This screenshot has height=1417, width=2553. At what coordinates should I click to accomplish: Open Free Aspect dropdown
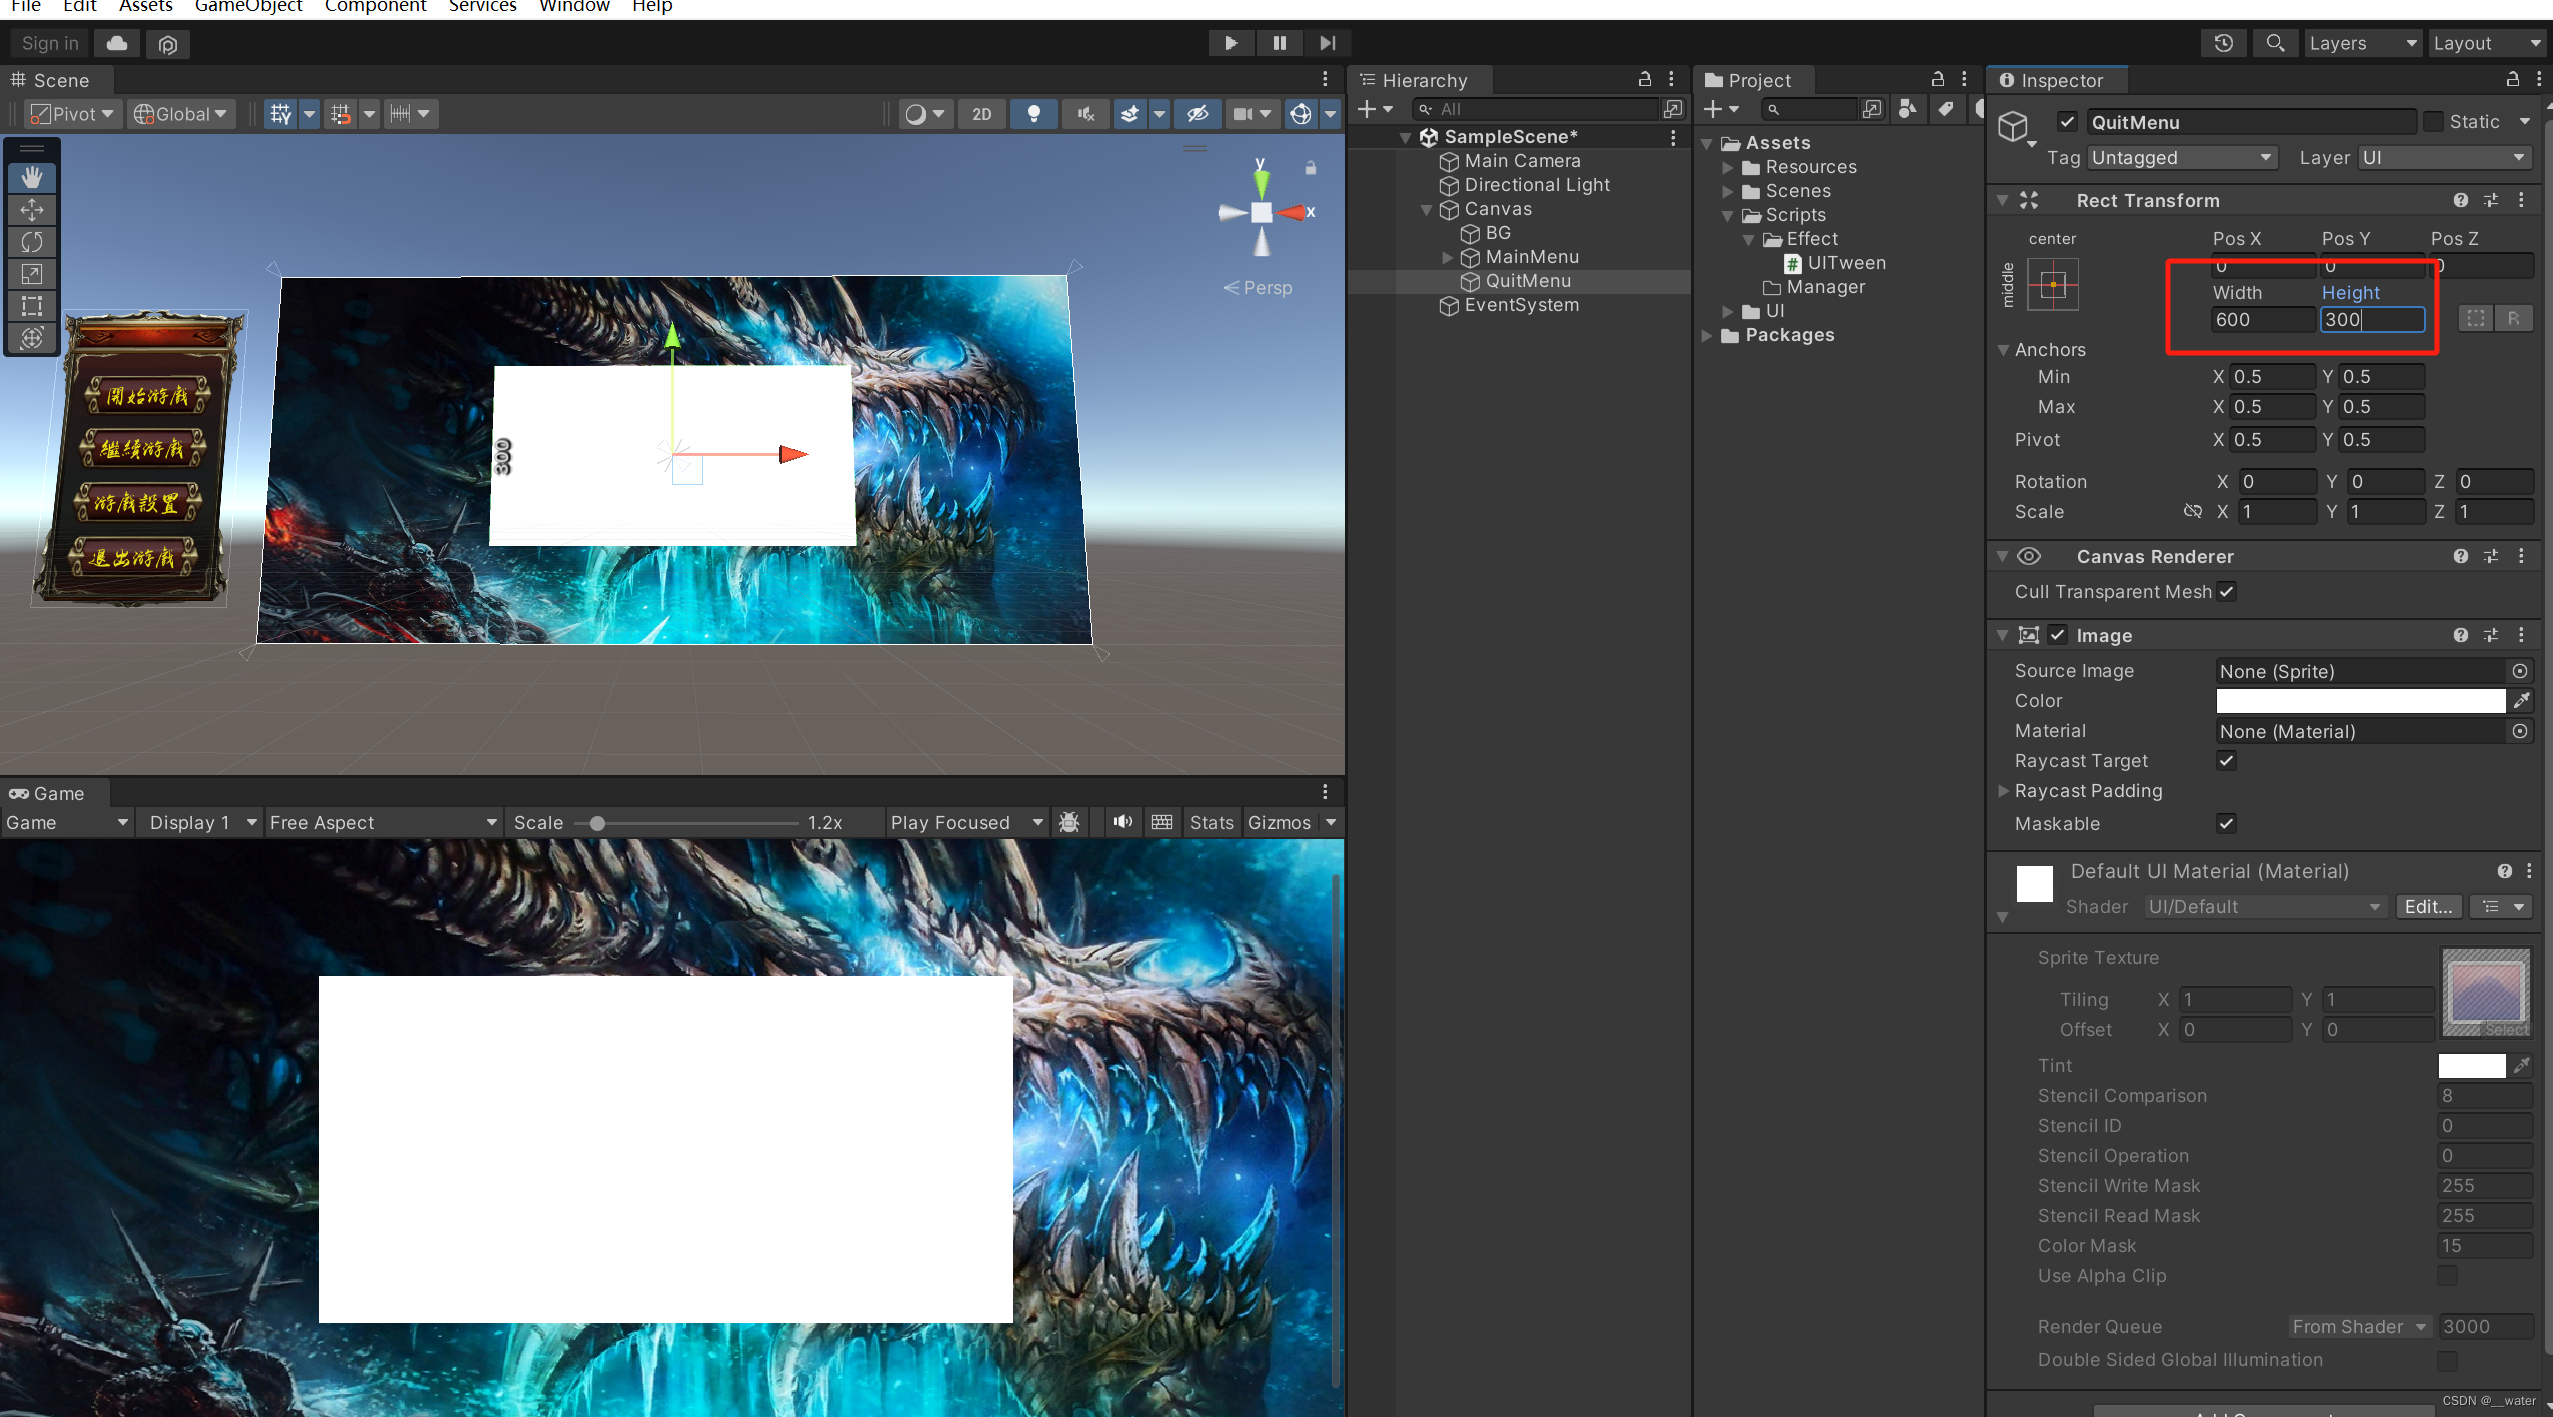pyautogui.click(x=382, y=822)
